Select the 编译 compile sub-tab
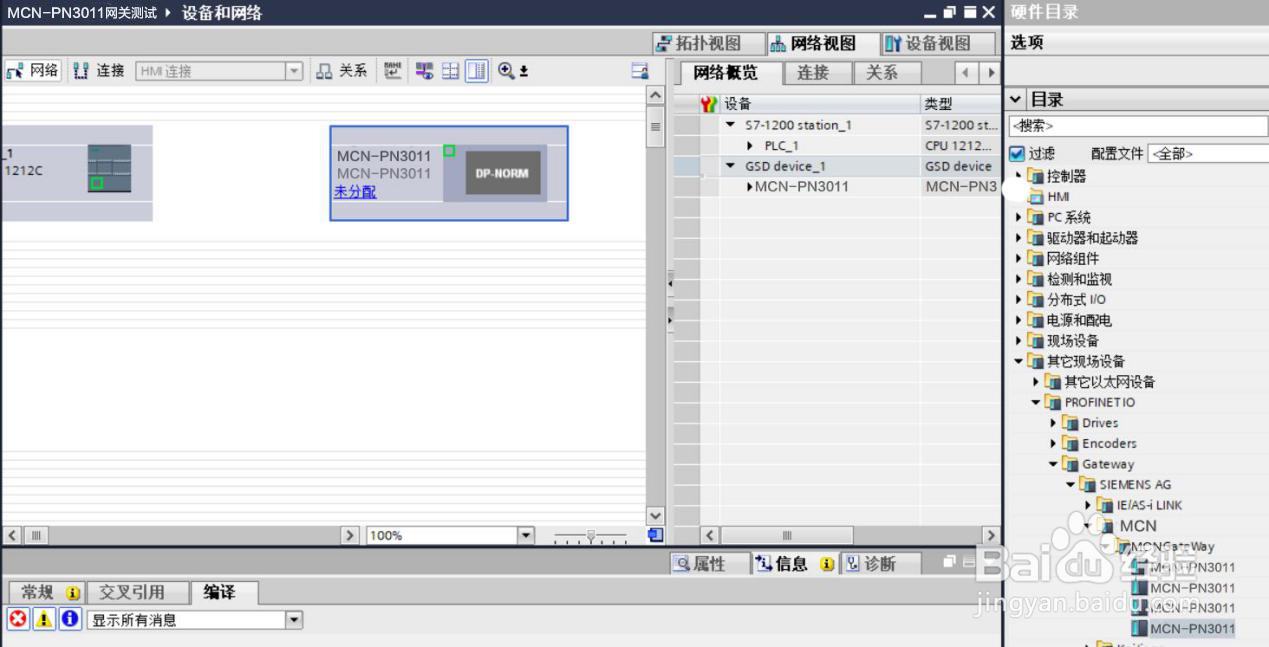This screenshot has width=1269, height=647. point(224,593)
